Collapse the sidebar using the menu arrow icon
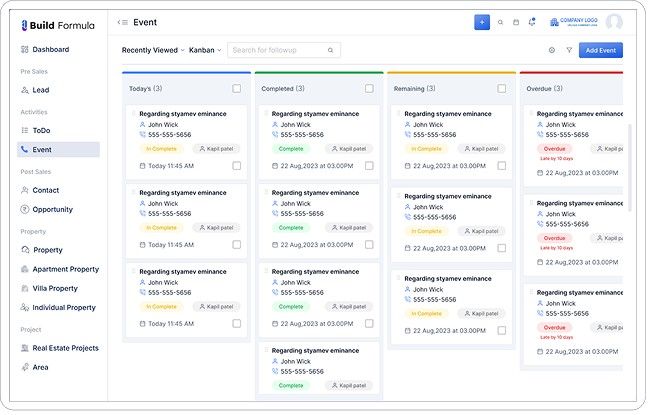The width and height of the screenshot is (650, 415). coord(122,22)
